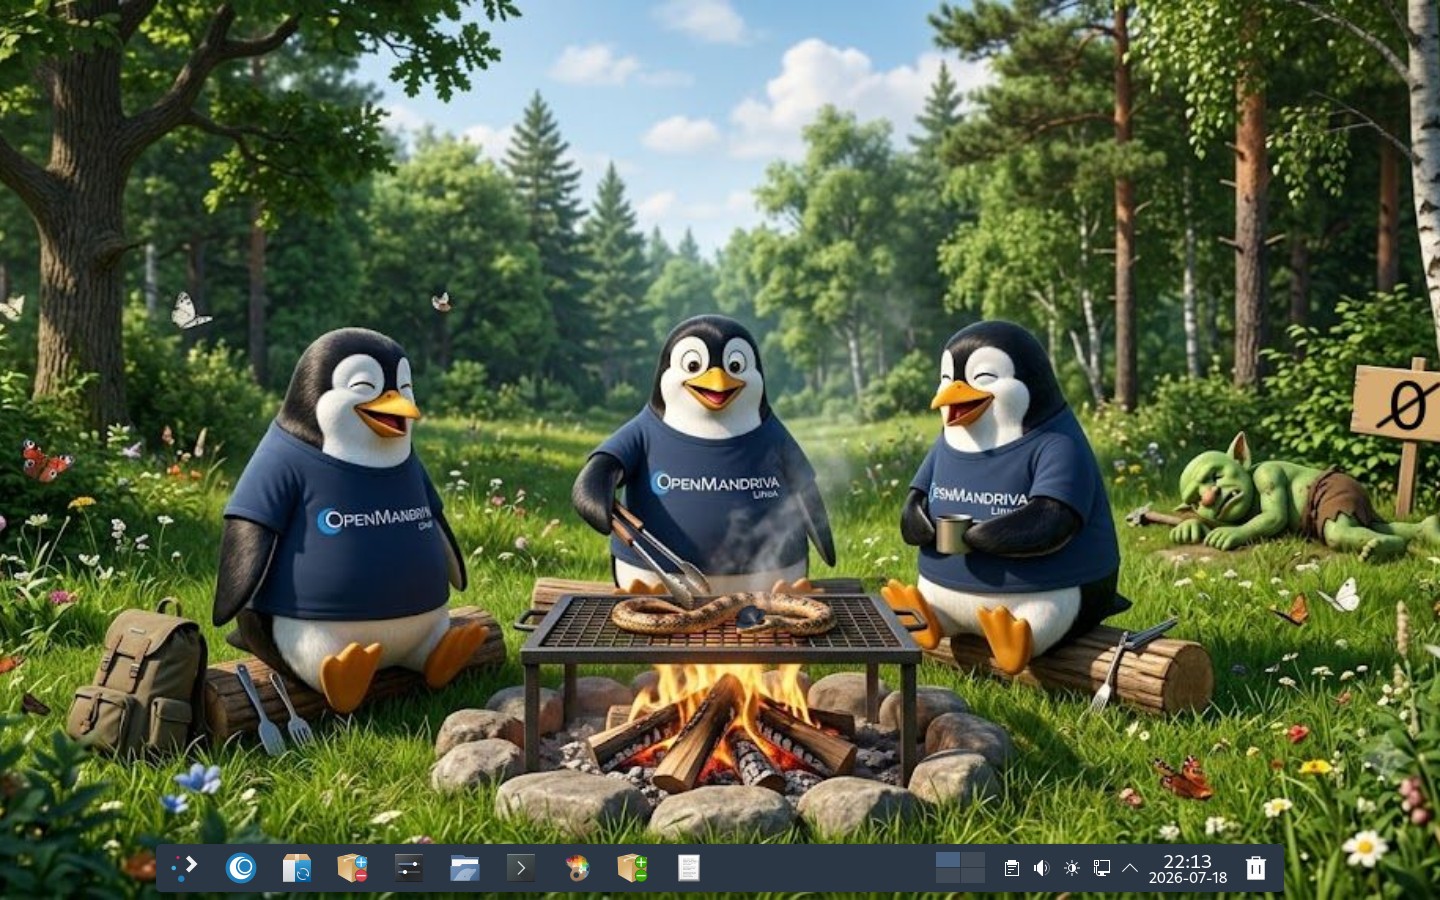Open the software update tool icon
This screenshot has width=1440, height=900.
[296, 868]
